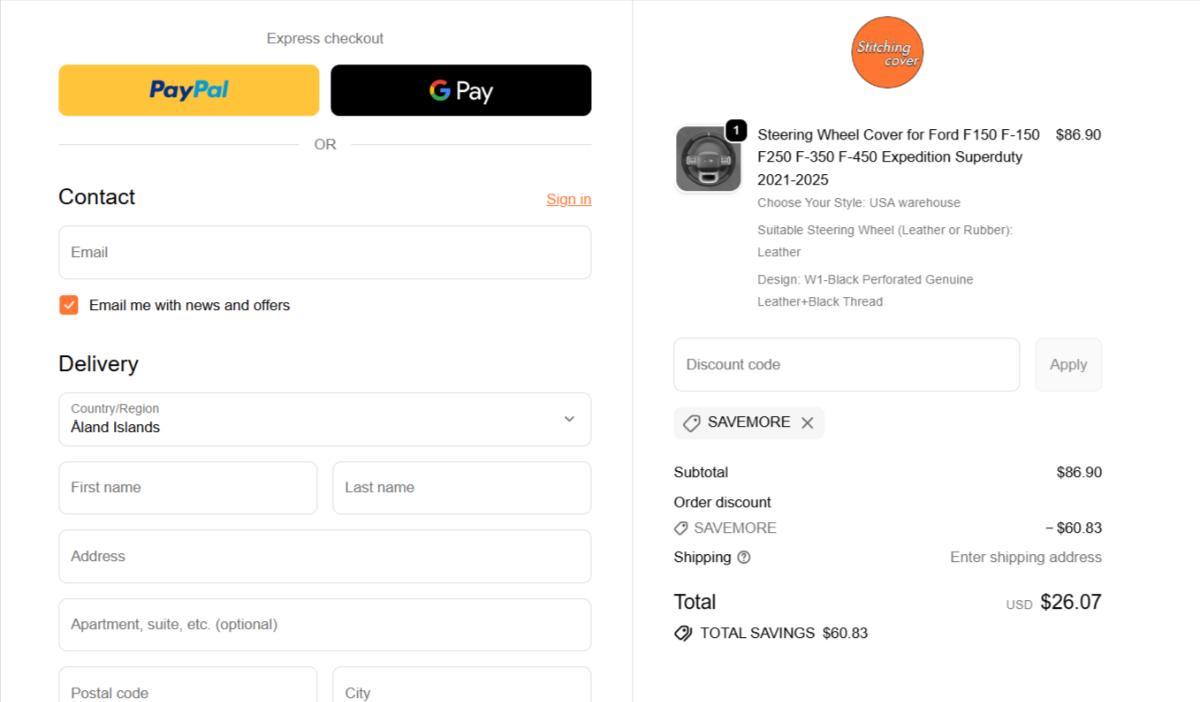Click the tag icon on SAVEMORE chip
The image size is (1200, 702).
pos(691,423)
